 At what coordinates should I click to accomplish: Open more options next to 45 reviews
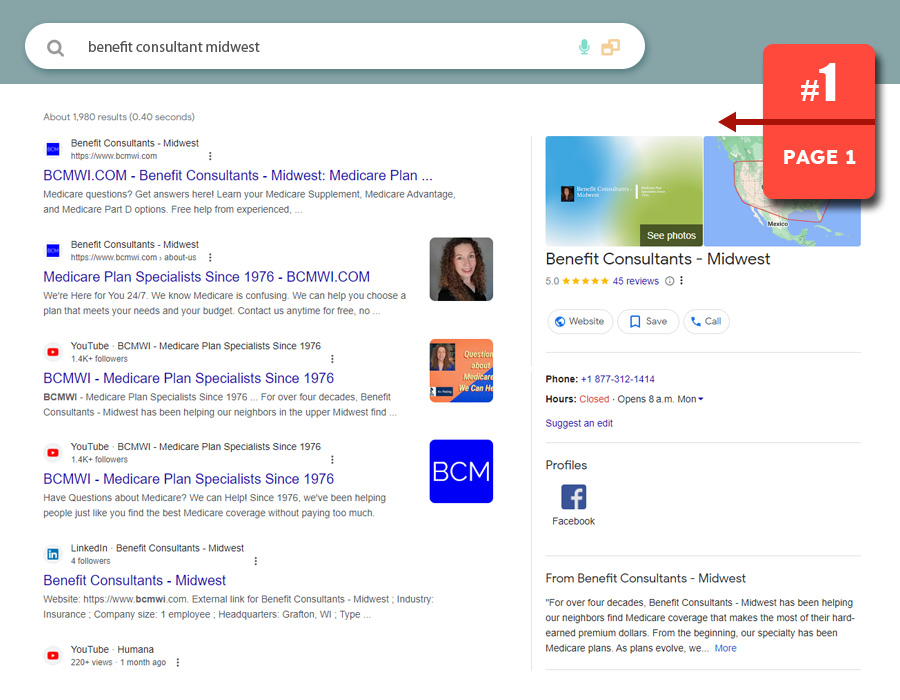(681, 281)
